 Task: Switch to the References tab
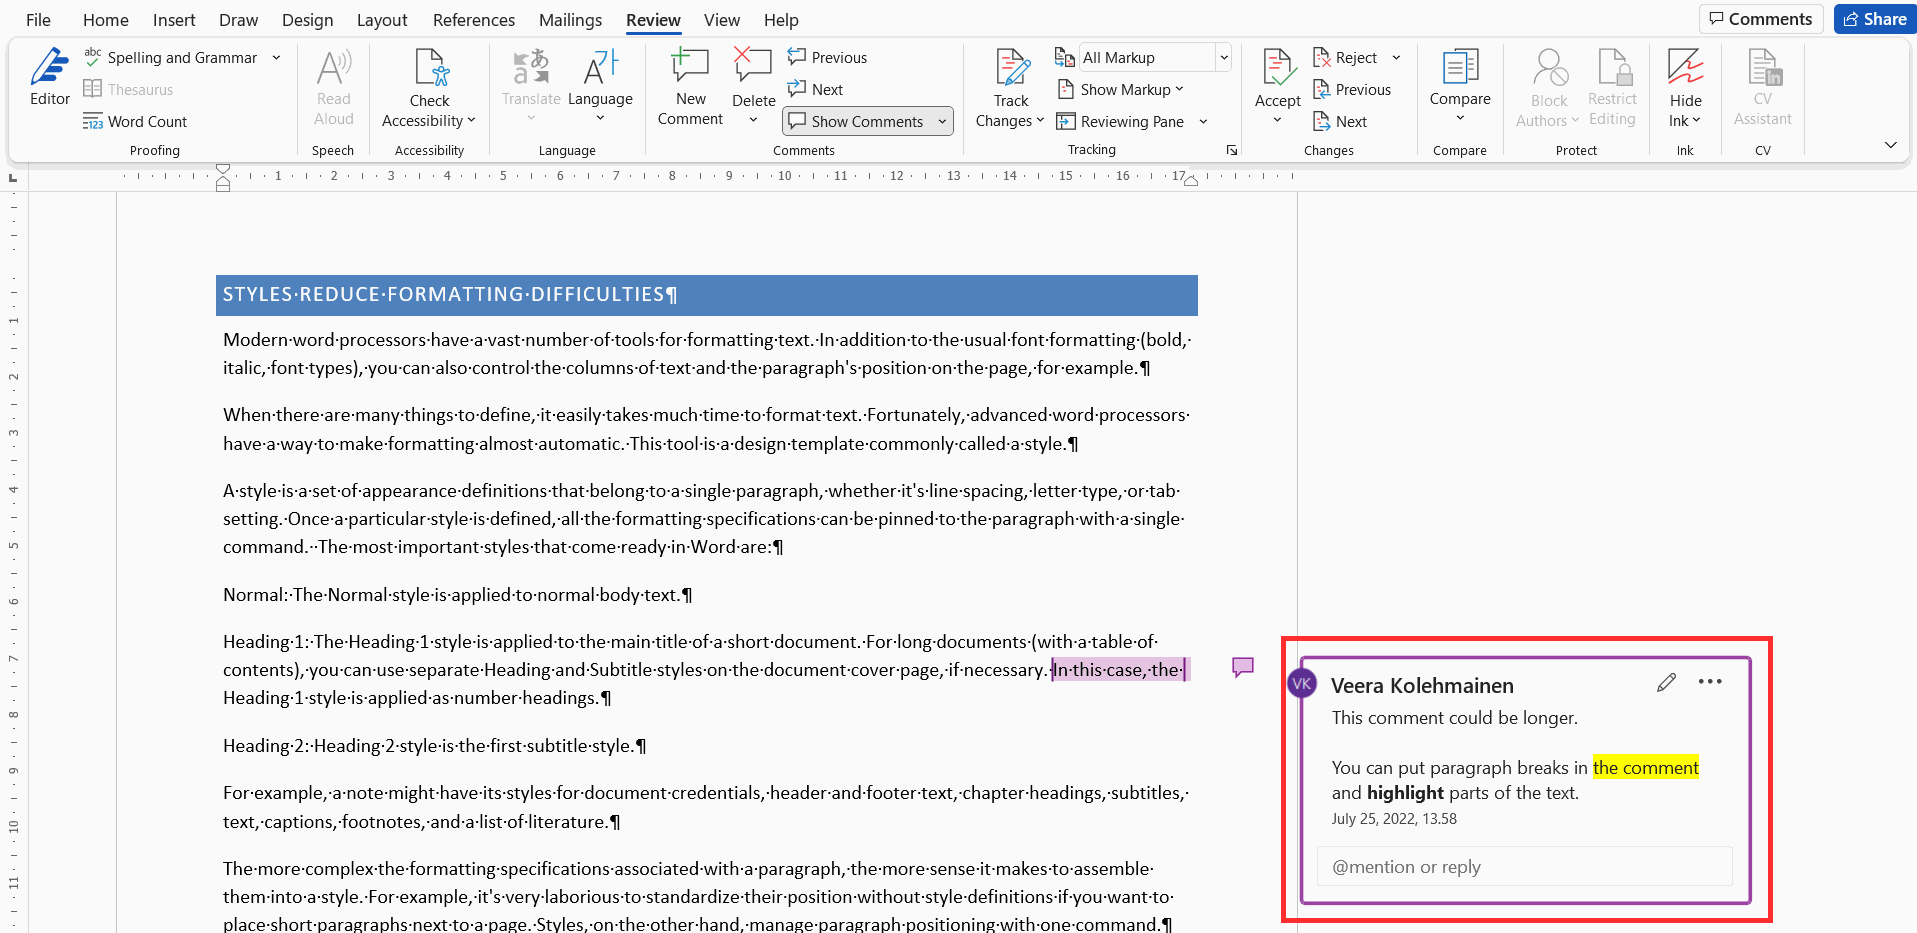point(474,20)
